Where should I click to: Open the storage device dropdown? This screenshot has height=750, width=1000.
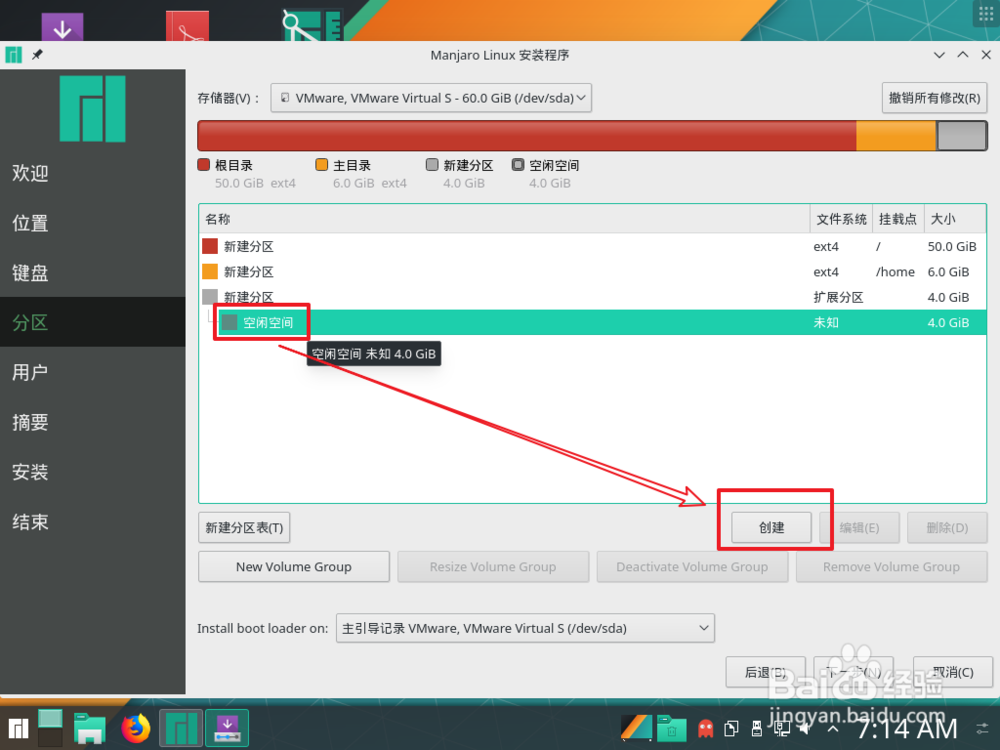[x=431, y=98]
